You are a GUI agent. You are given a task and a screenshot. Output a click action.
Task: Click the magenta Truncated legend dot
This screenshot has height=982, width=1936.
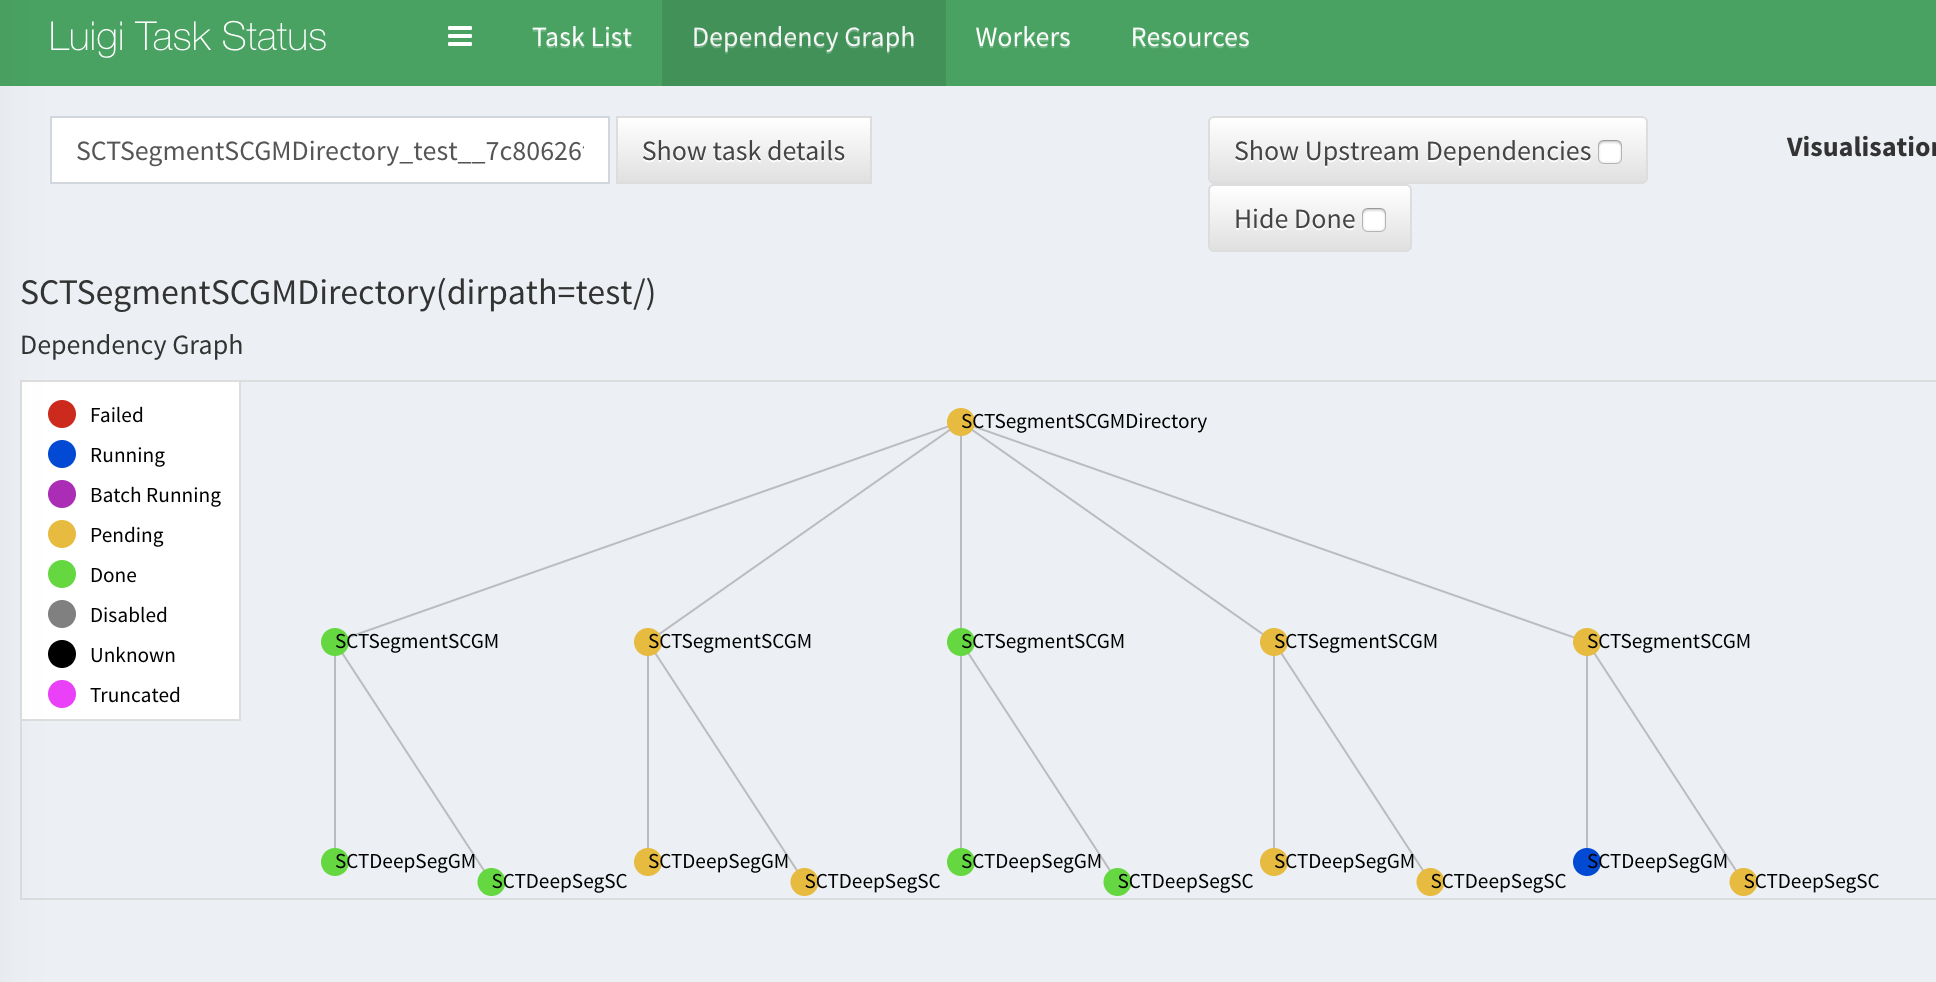(x=62, y=694)
